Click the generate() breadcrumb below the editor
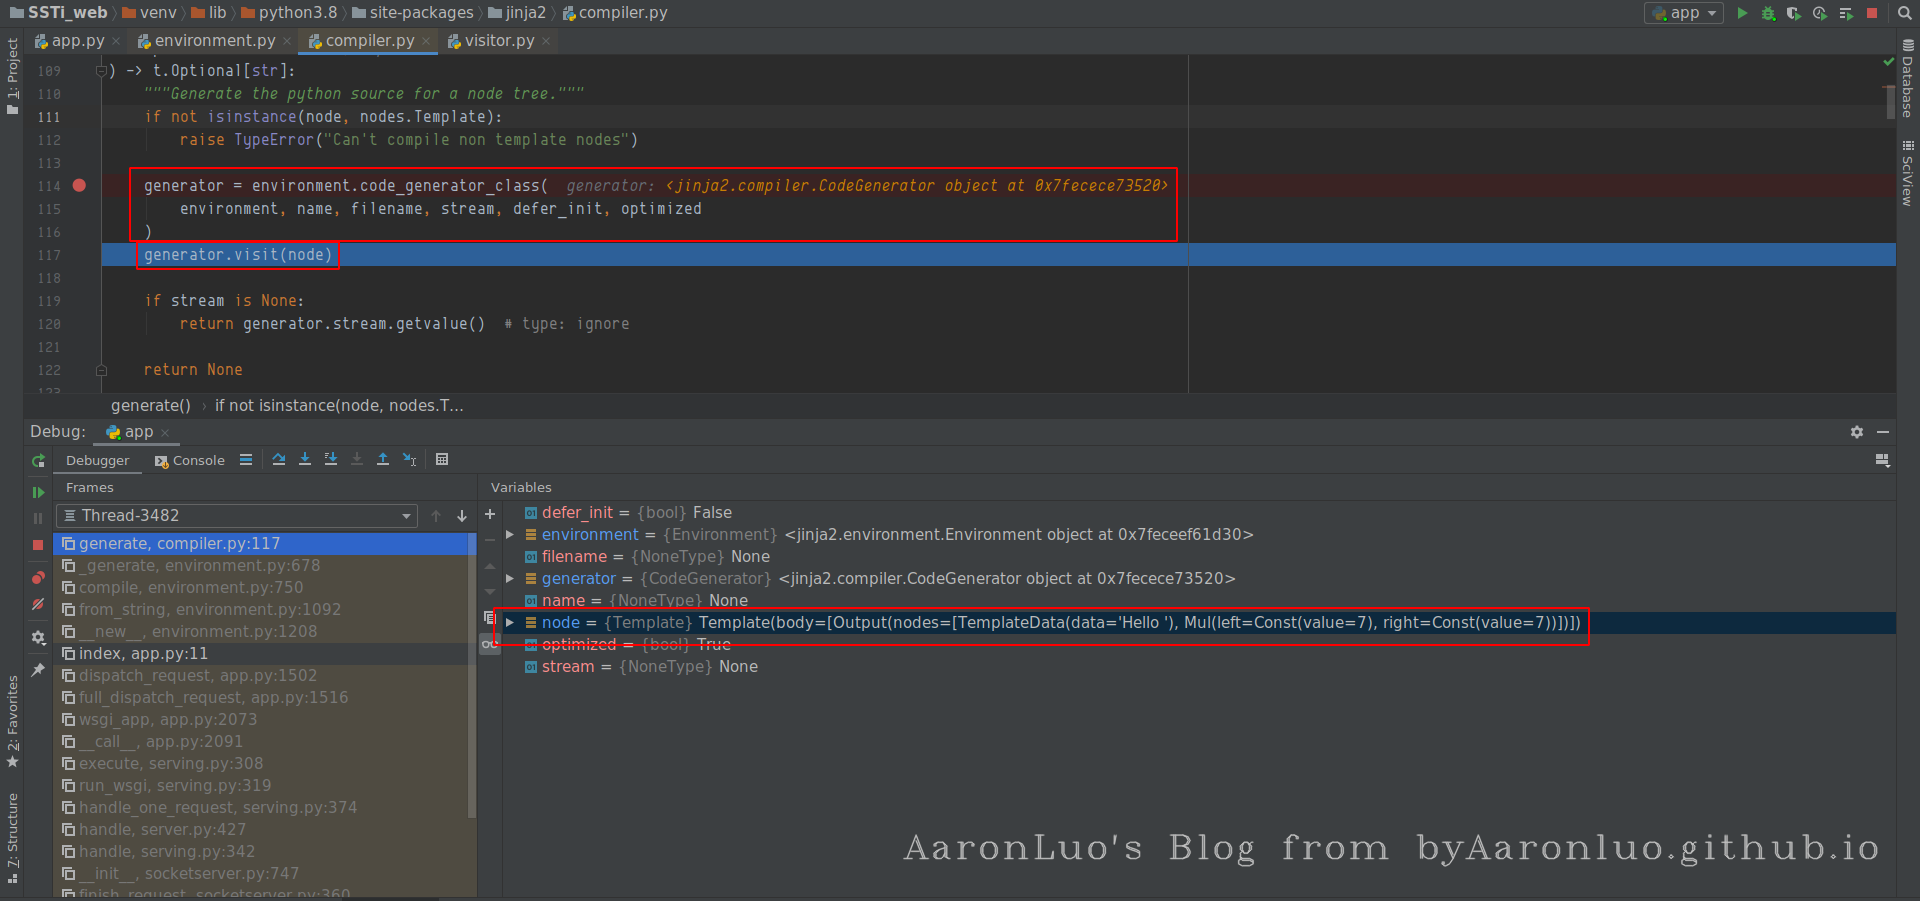1920x901 pixels. [x=151, y=406]
